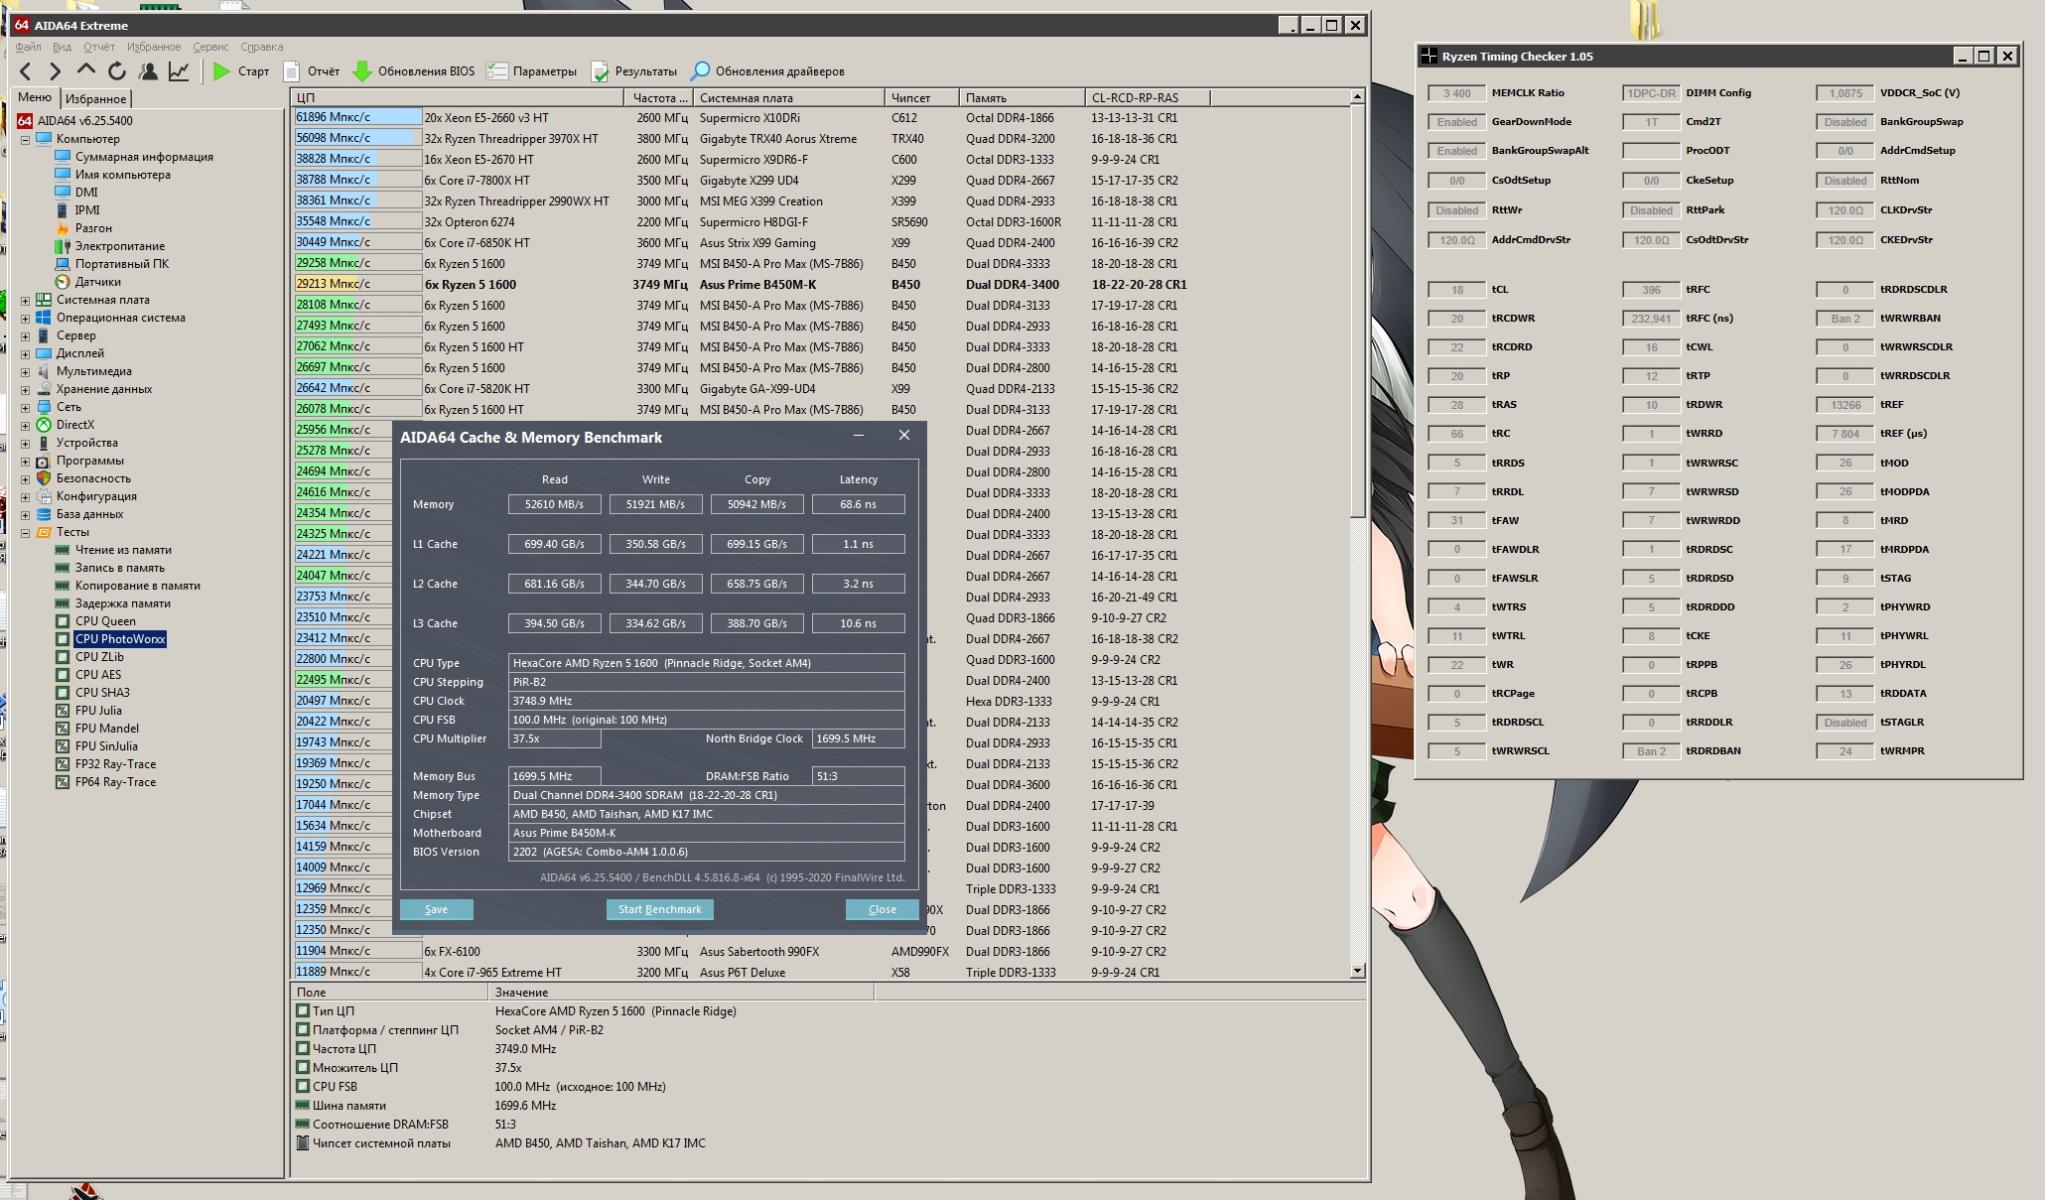Screen dimensions: 2045x1200
Task: Expand the Мультимедиа tree node
Action: pos(25,371)
